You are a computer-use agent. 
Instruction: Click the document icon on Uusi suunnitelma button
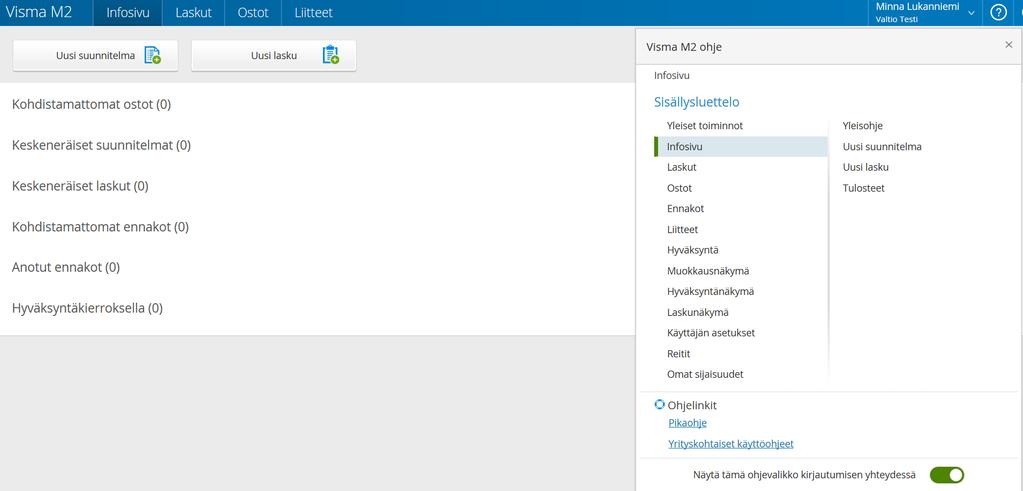click(x=152, y=55)
